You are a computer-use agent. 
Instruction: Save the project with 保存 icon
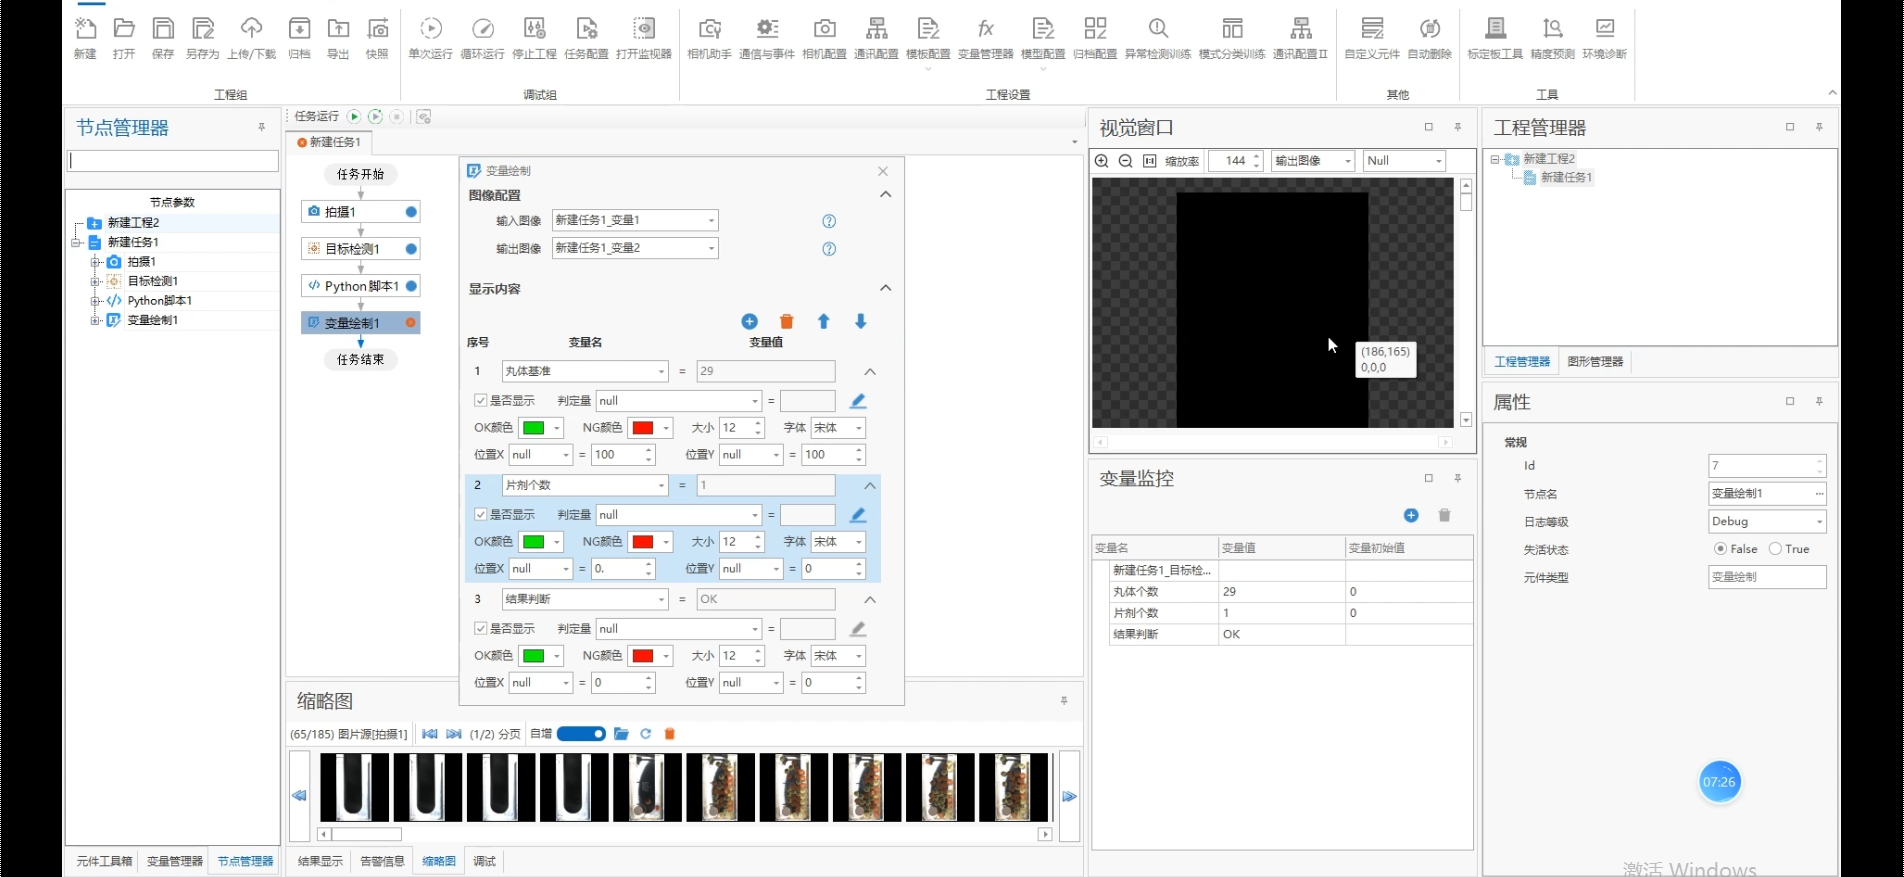point(163,37)
